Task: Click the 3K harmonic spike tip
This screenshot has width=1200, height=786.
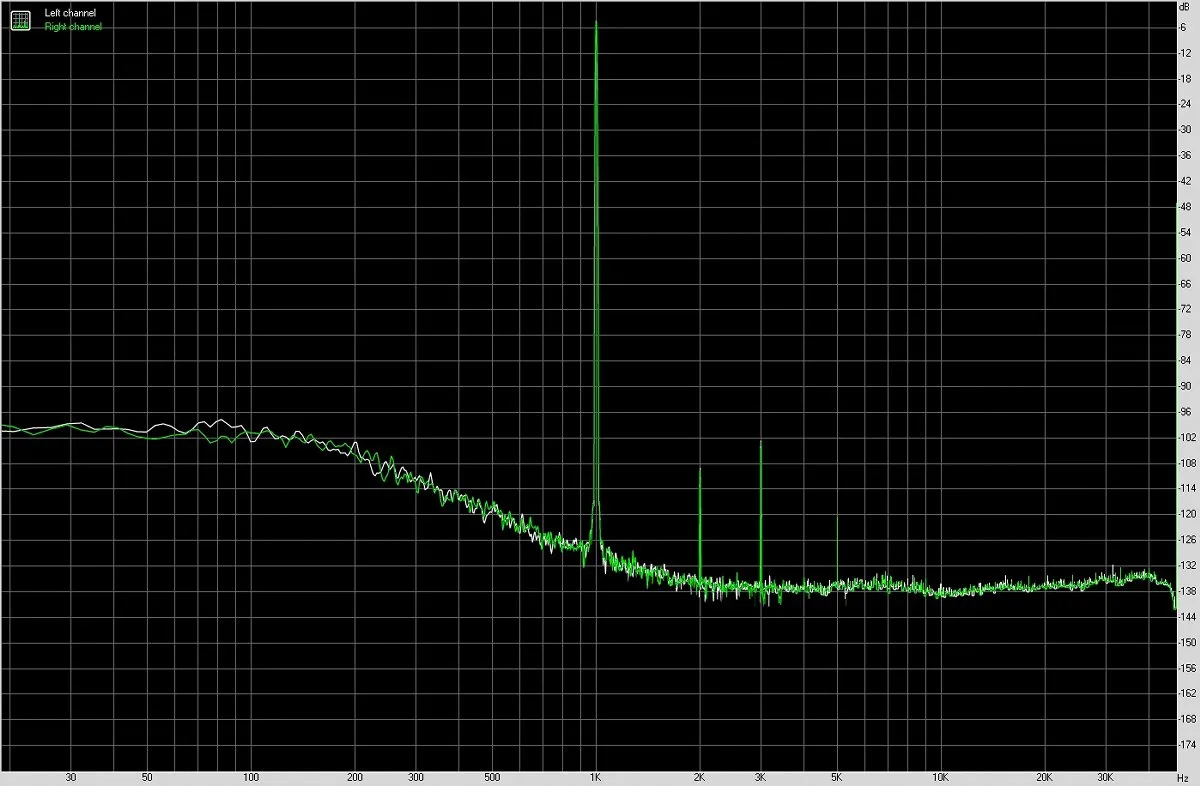Action: (x=761, y=443)
